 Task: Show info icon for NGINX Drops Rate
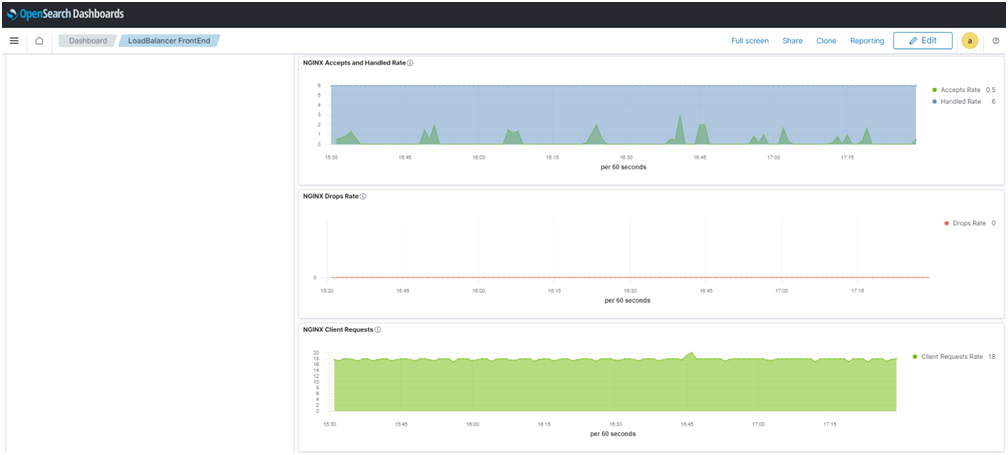point(363,196)
